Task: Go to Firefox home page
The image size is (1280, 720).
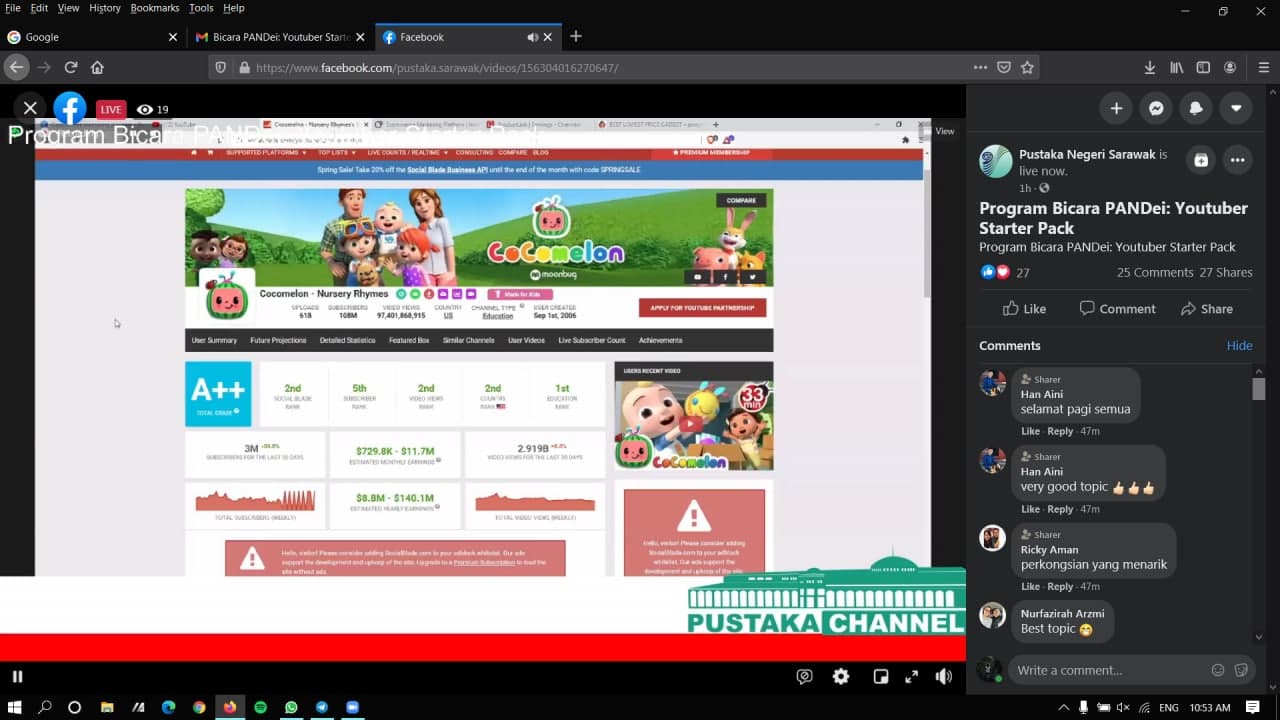Action: [97, 67]
